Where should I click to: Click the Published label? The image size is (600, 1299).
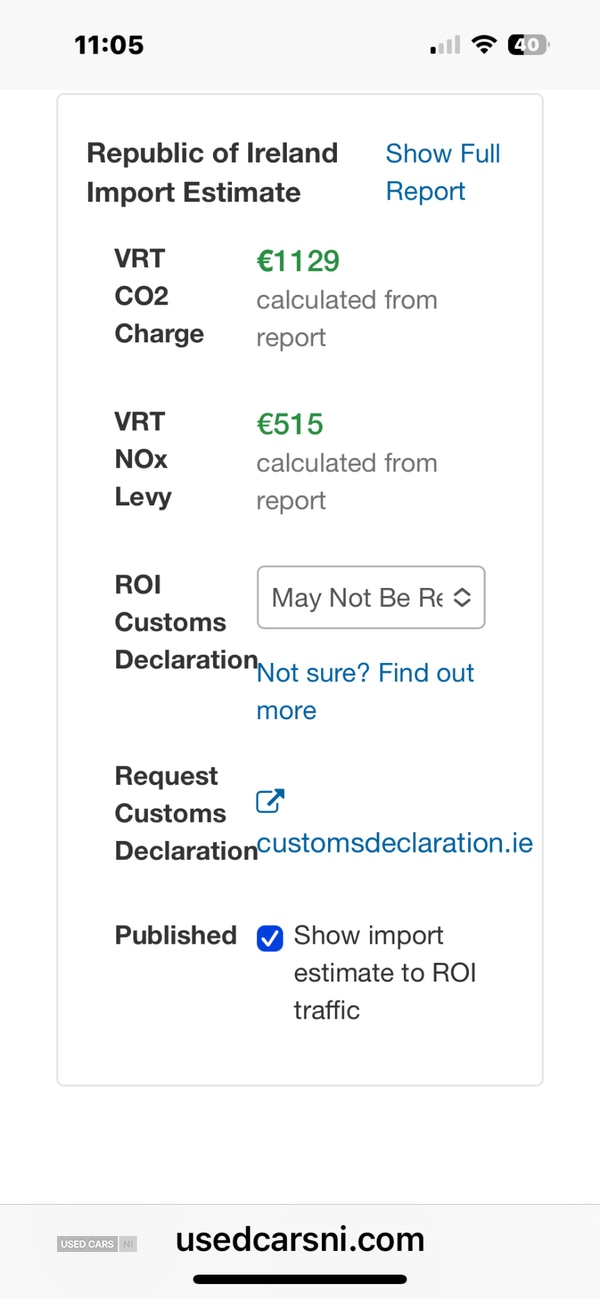pos(176,936)
